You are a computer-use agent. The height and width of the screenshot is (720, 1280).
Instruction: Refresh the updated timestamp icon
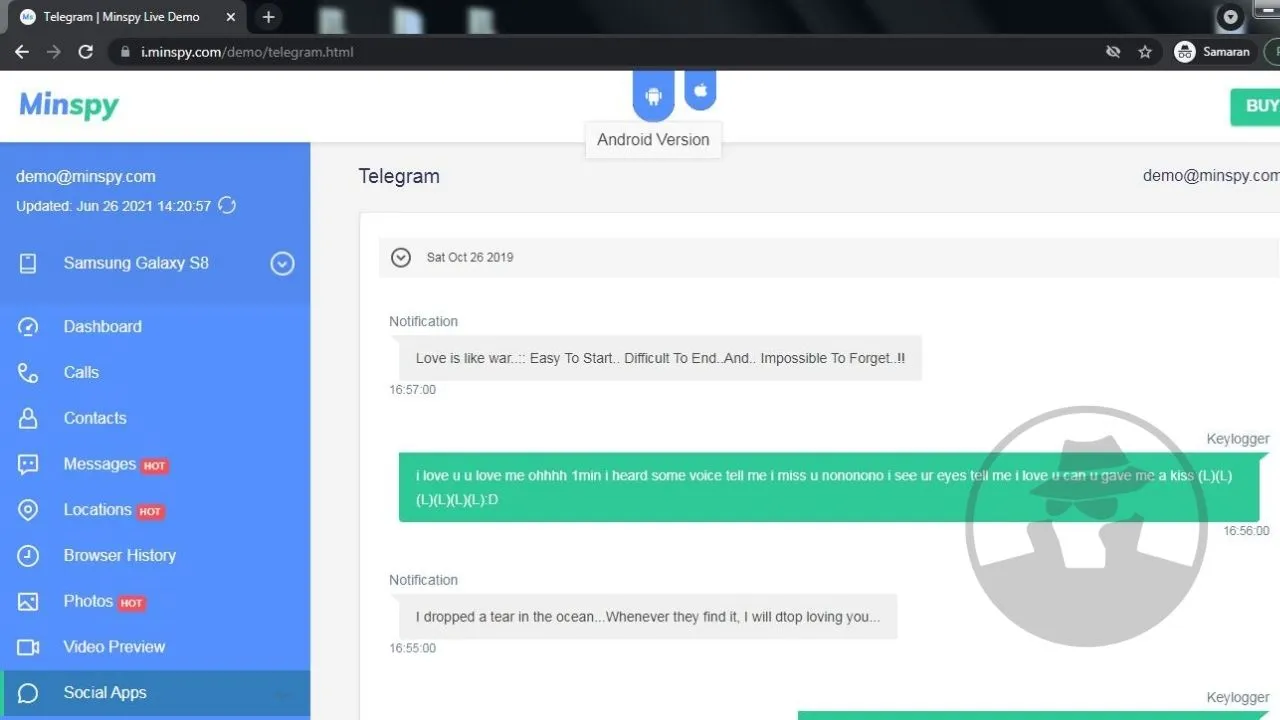[x=227, y=206]
